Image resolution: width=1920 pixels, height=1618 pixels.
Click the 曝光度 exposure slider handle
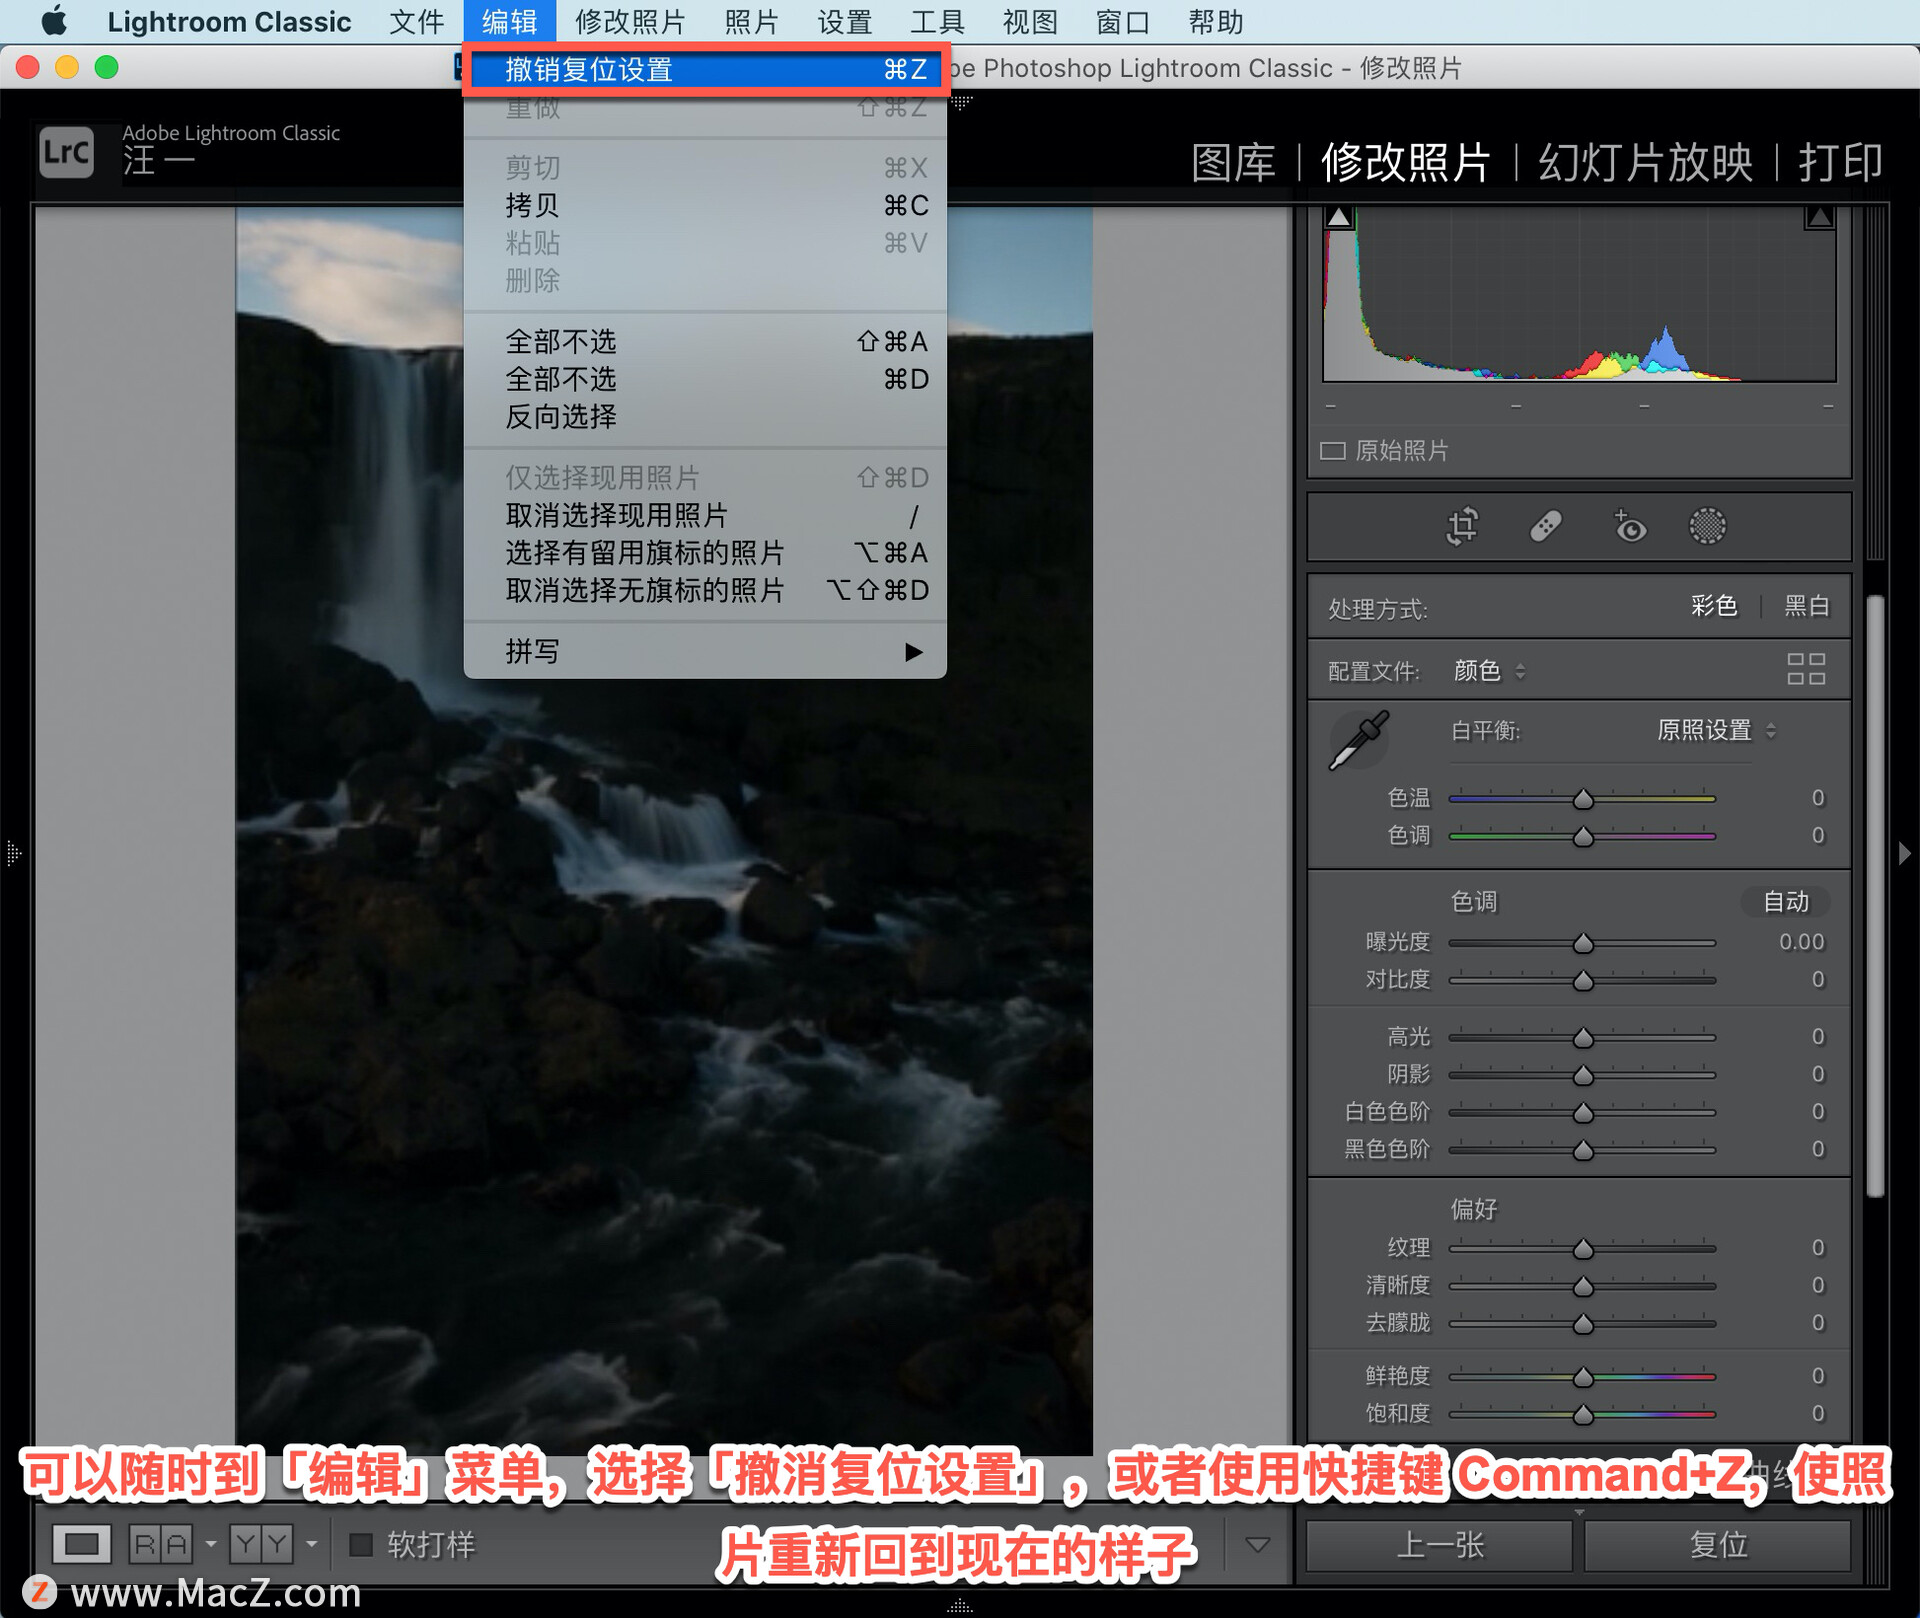[x=1583, y=943]
